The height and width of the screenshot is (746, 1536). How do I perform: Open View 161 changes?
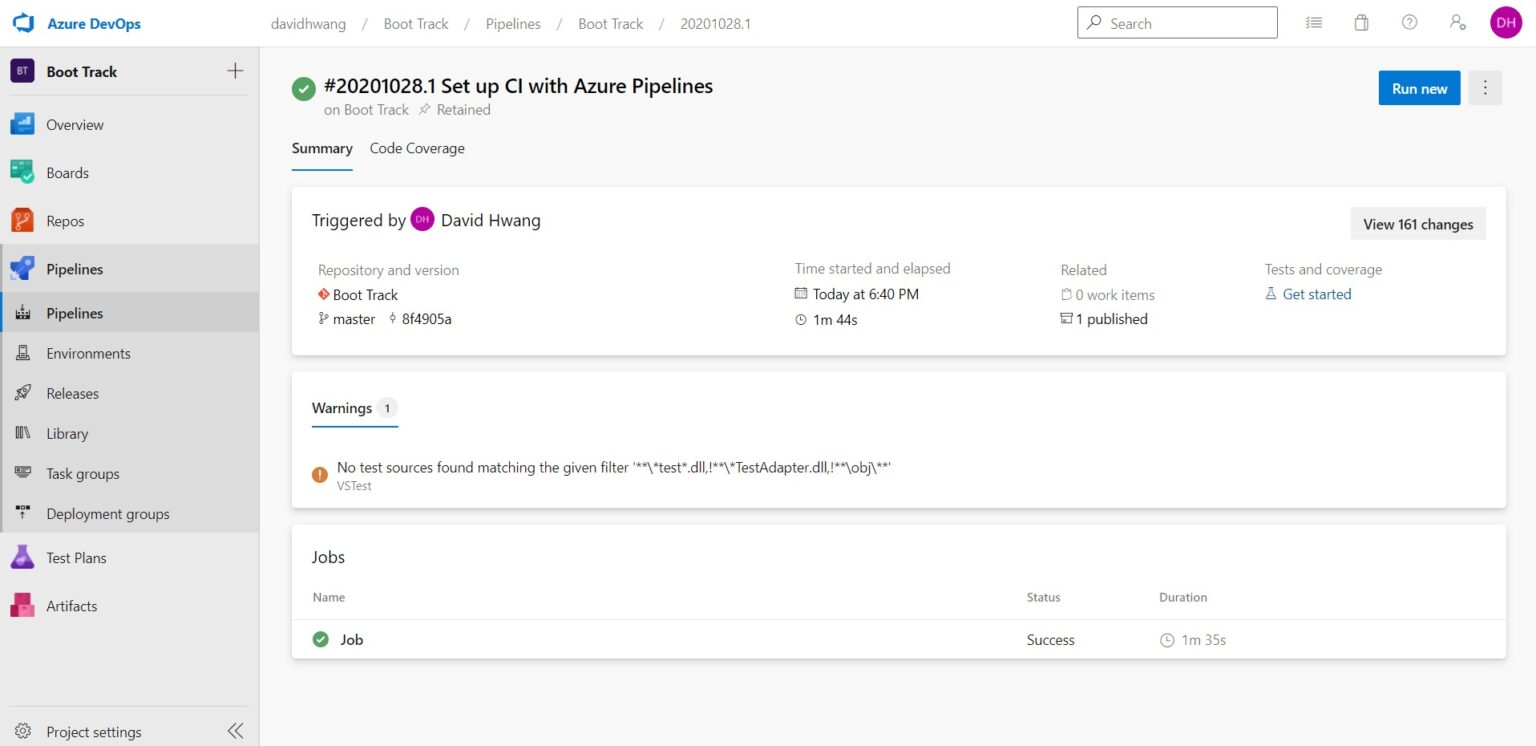(1418, 224)
